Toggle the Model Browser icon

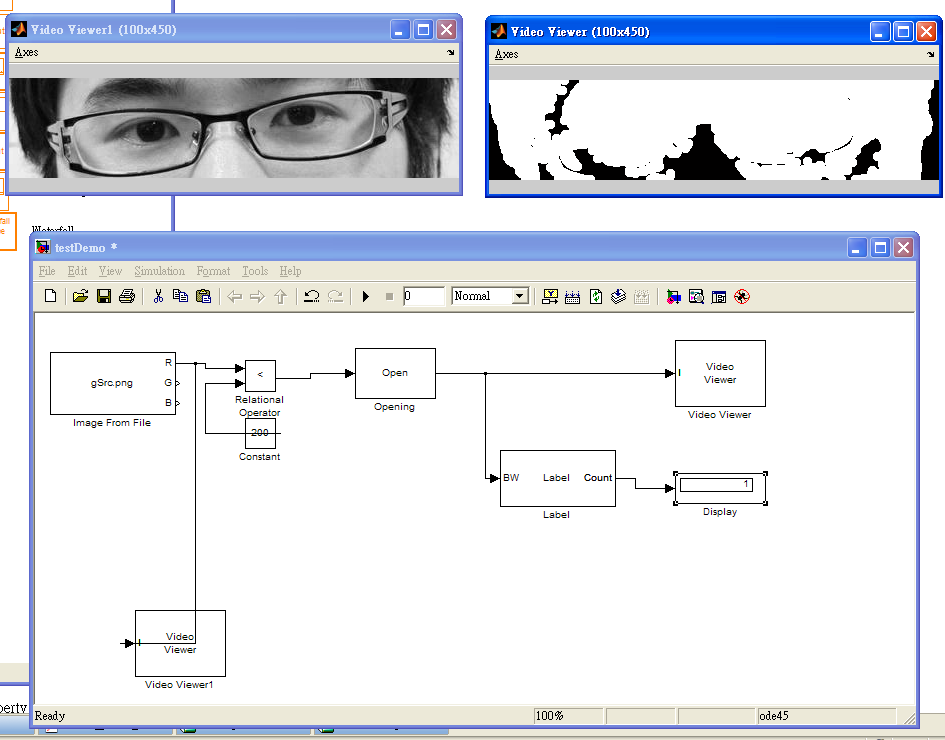click(718, 296)
